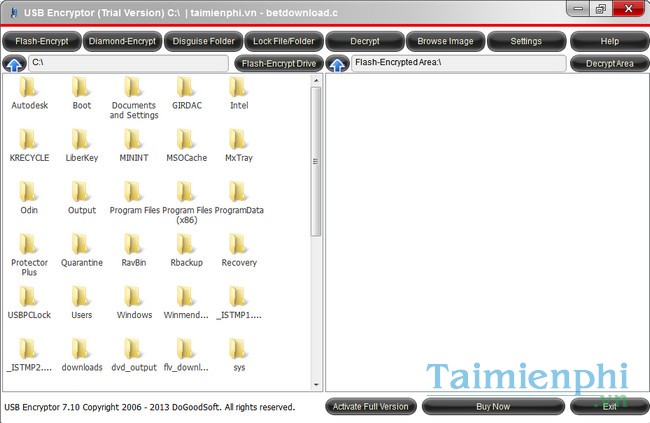This screenshot has width=650, height=423.
Task: Select the RavBin folder
Action: point(133,250)
